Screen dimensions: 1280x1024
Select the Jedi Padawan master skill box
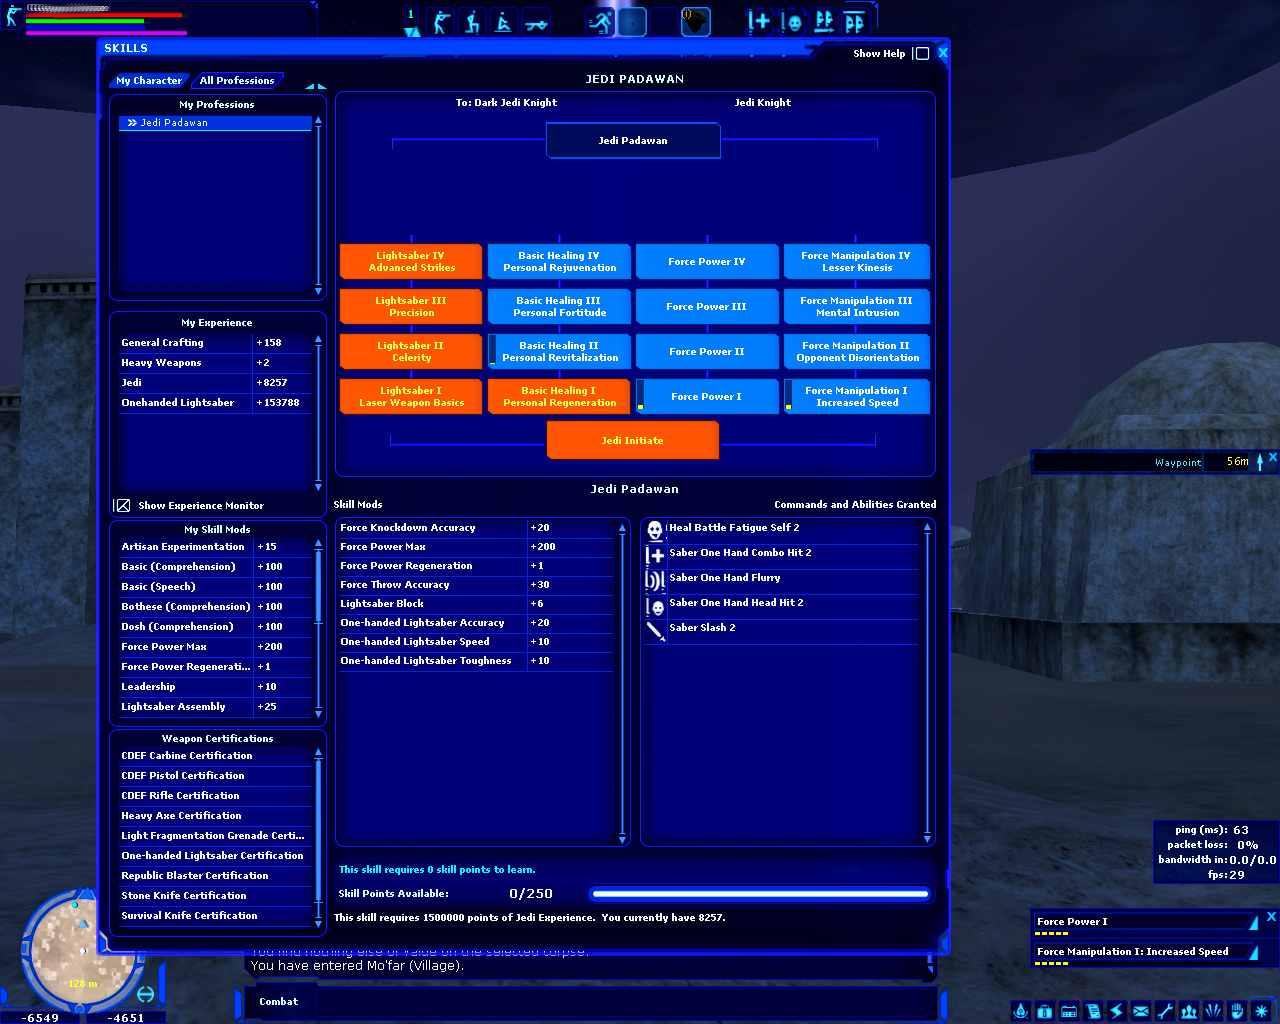pyautogui.click(x=633, y=141)
